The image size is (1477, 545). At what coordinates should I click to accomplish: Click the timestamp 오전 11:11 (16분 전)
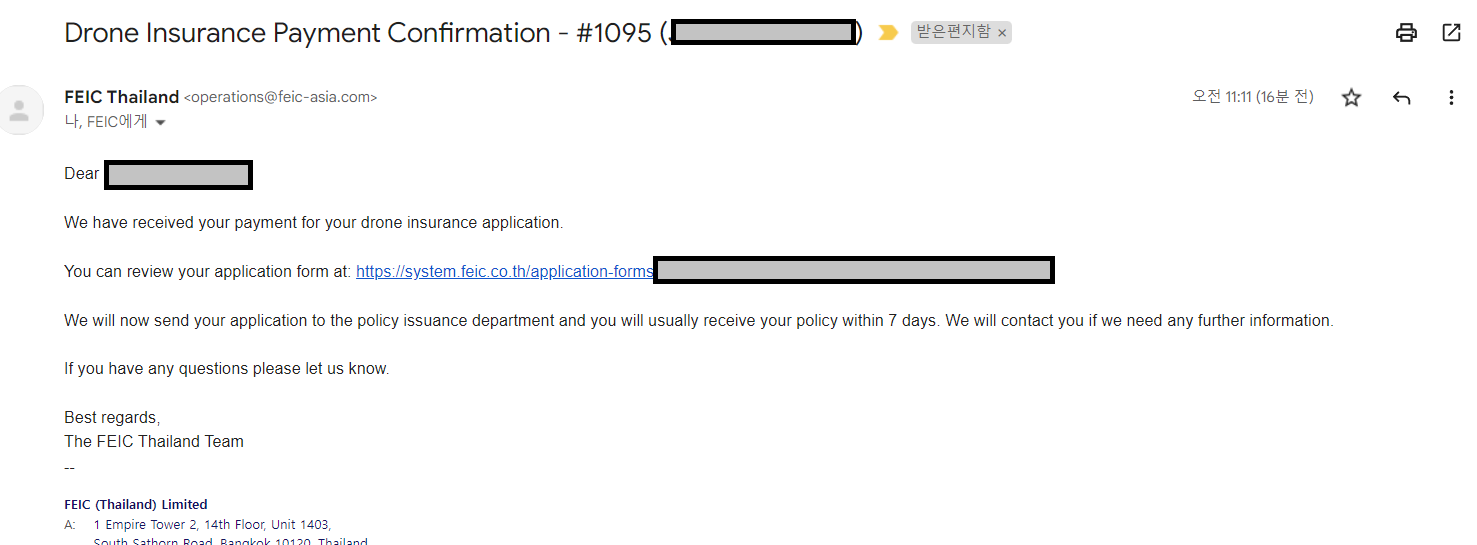click(x=1253, y=97)
